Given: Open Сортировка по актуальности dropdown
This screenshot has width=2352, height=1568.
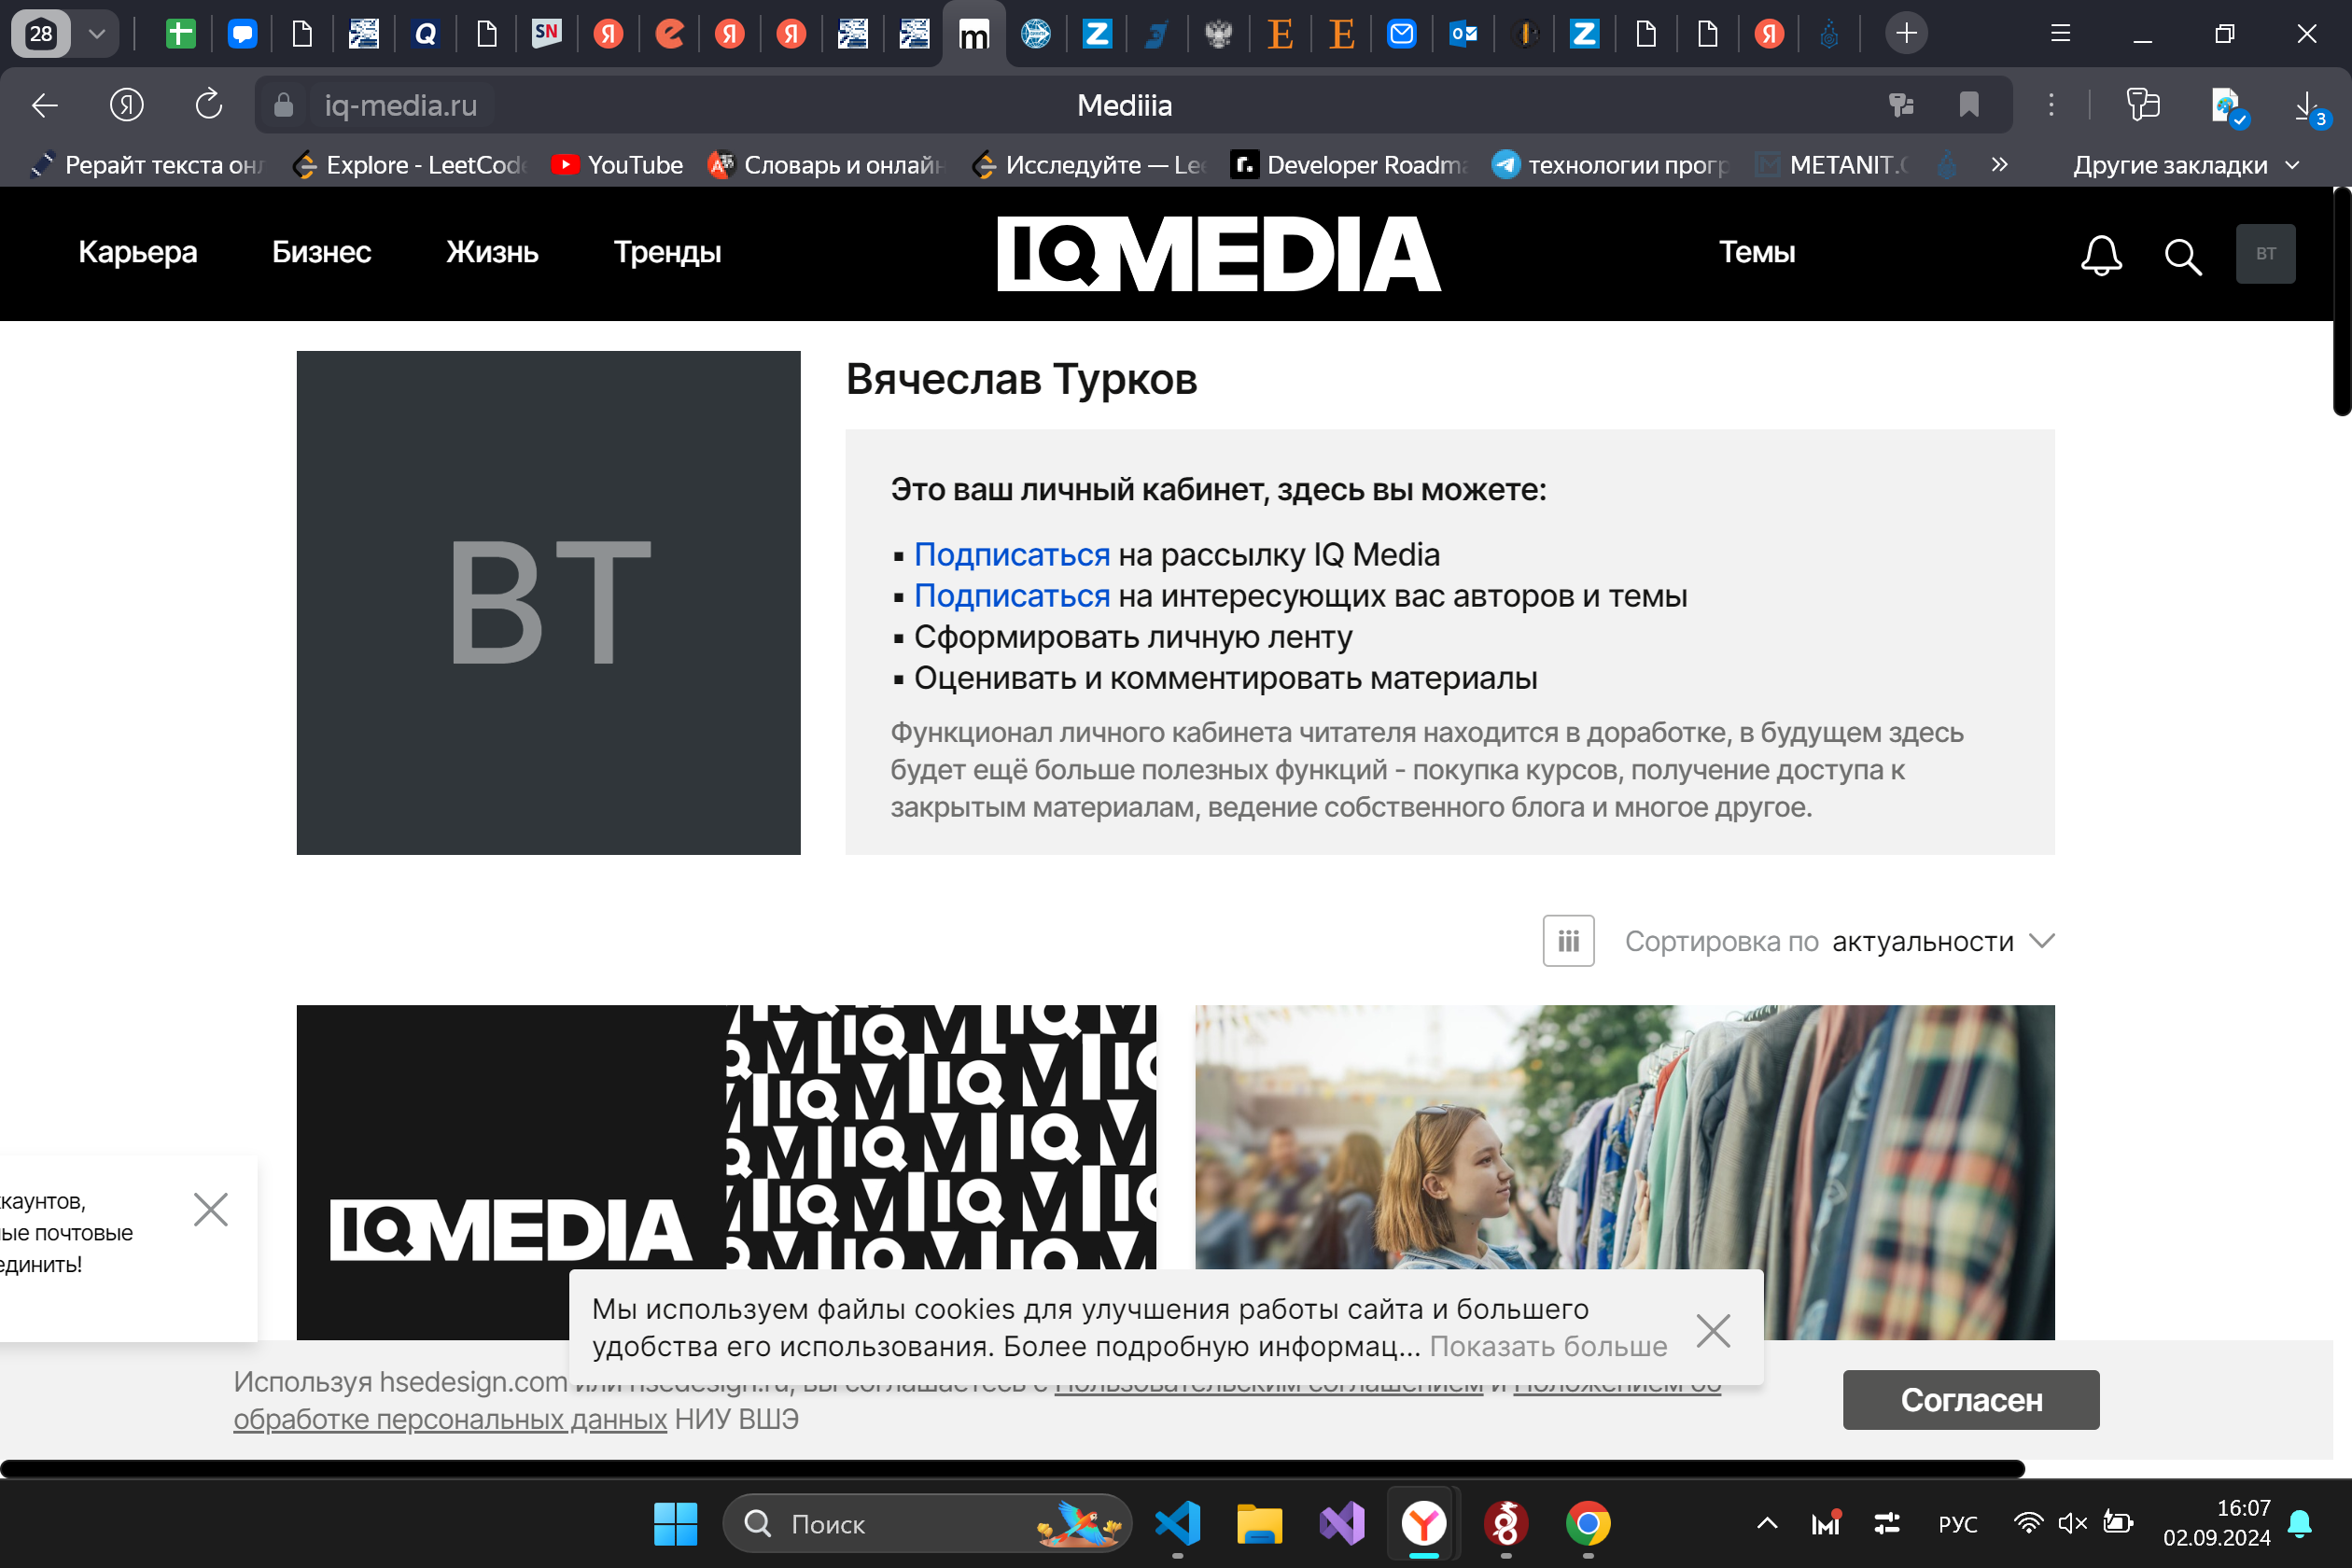Looking at the screenshot, I should [1840, 941].
